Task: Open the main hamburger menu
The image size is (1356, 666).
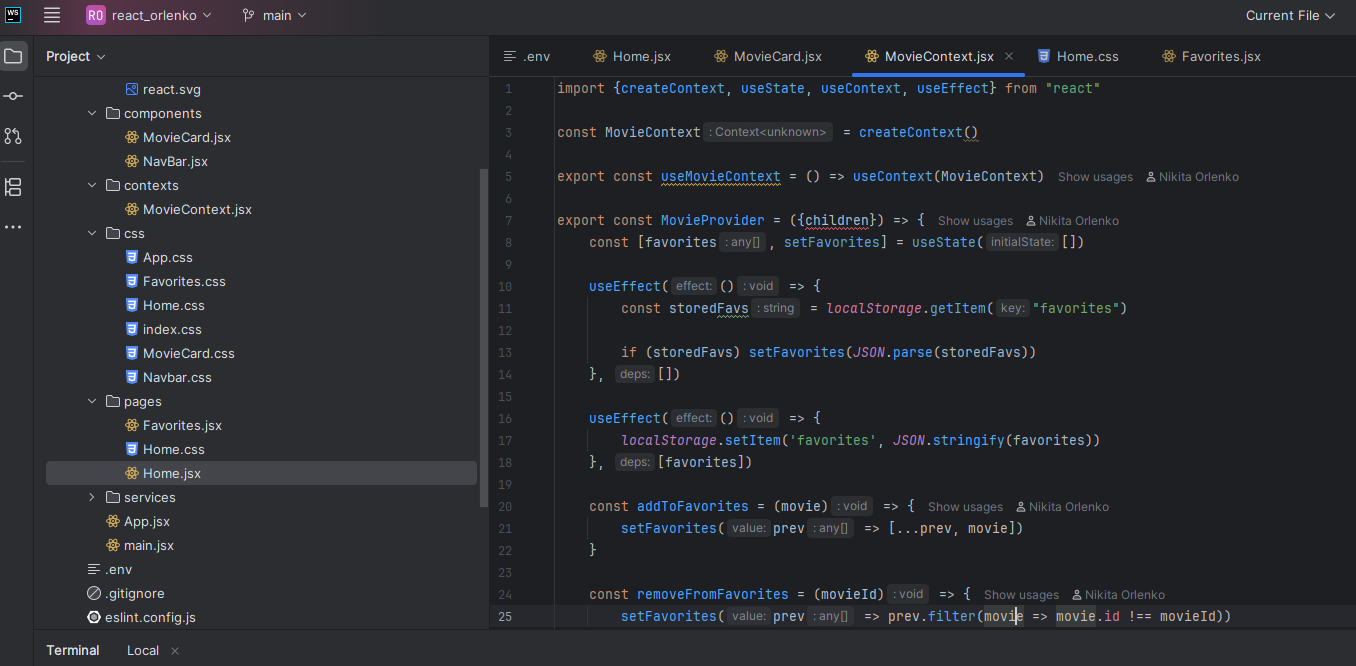Action: click(x=52, y=15)
